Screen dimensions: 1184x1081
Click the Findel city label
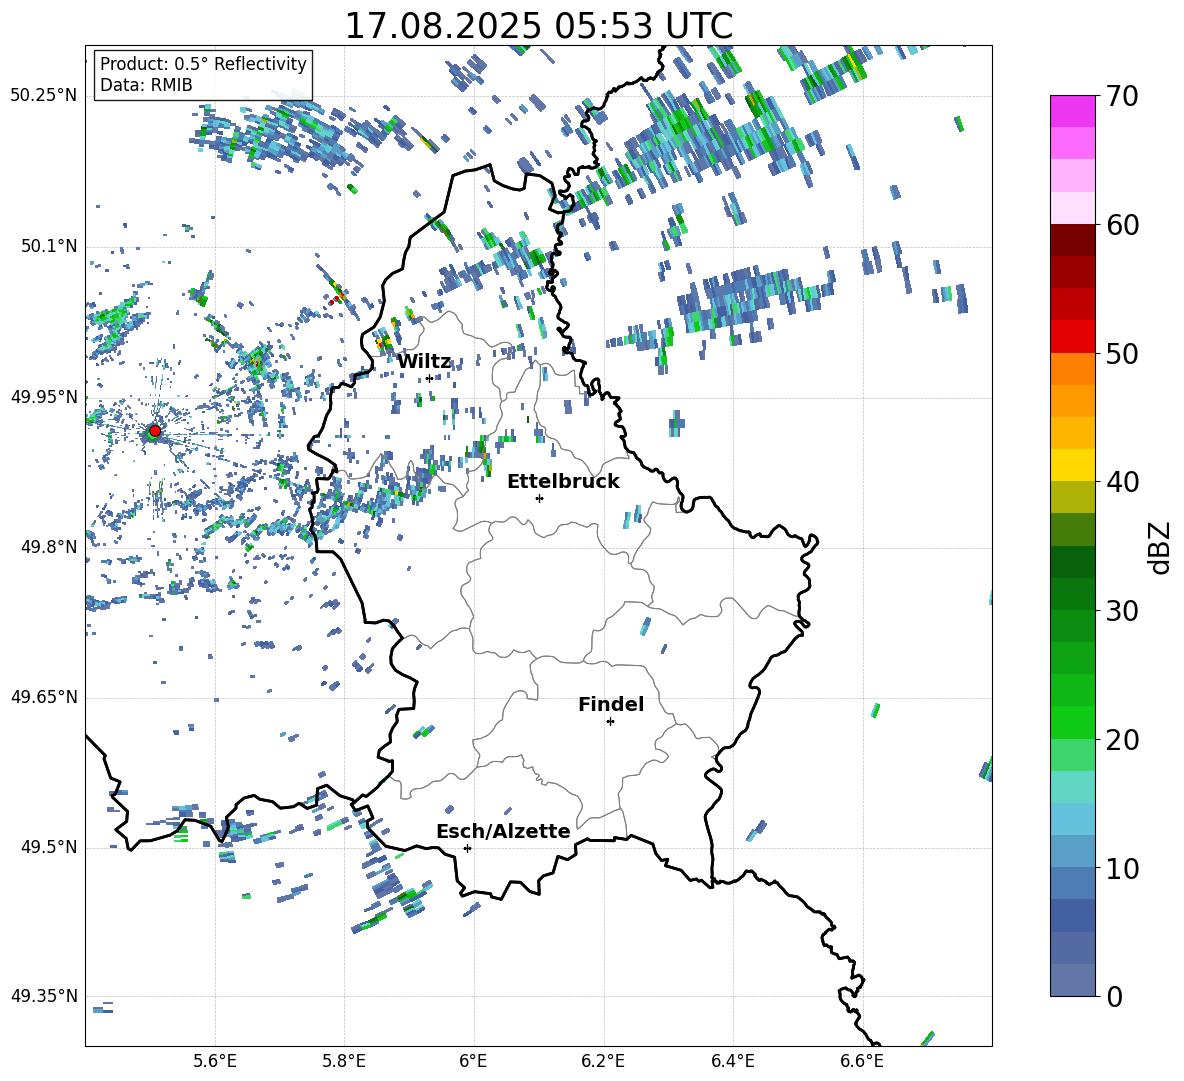pos(611,704)
